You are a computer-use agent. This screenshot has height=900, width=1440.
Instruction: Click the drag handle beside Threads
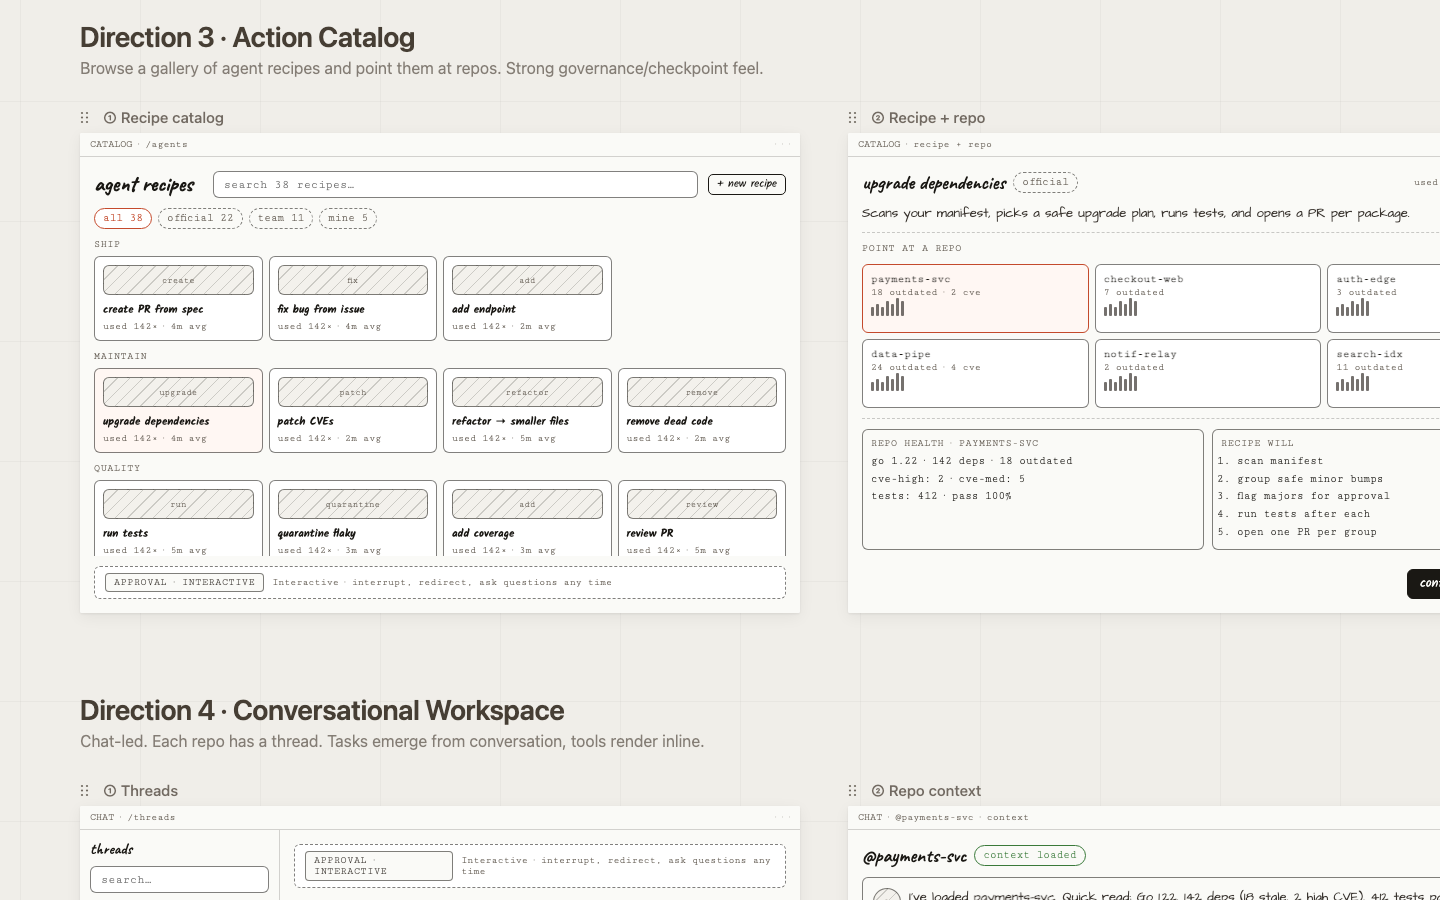click(85, 791)
